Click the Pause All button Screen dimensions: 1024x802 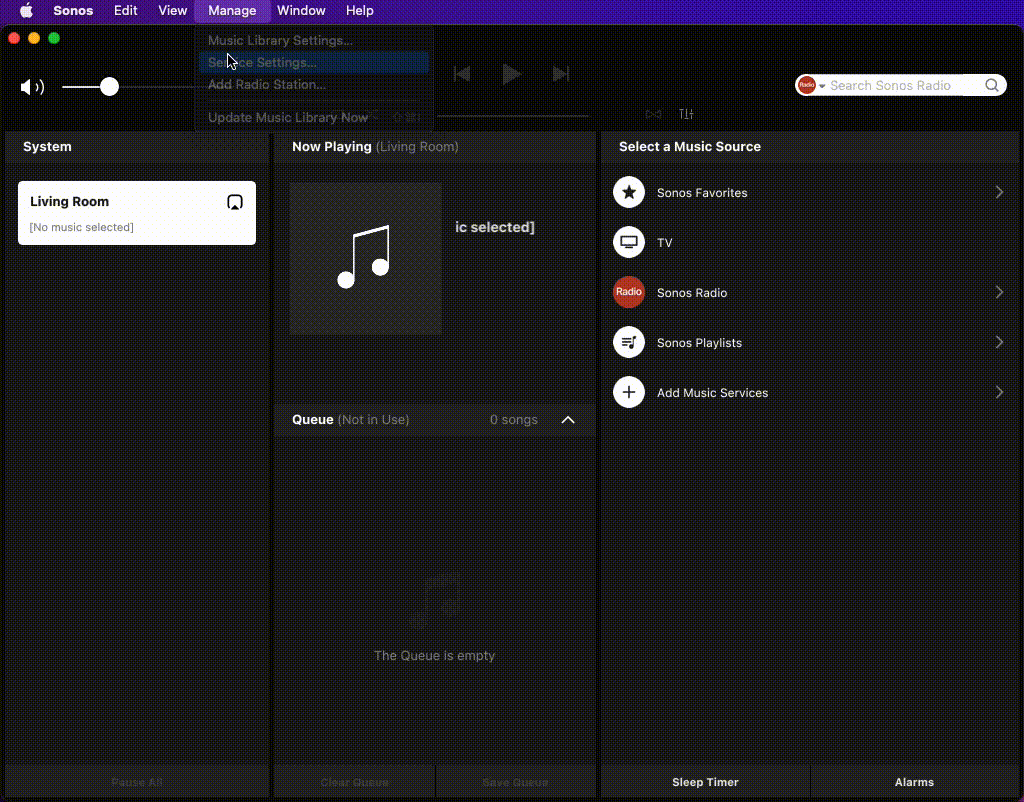(137, 782)
